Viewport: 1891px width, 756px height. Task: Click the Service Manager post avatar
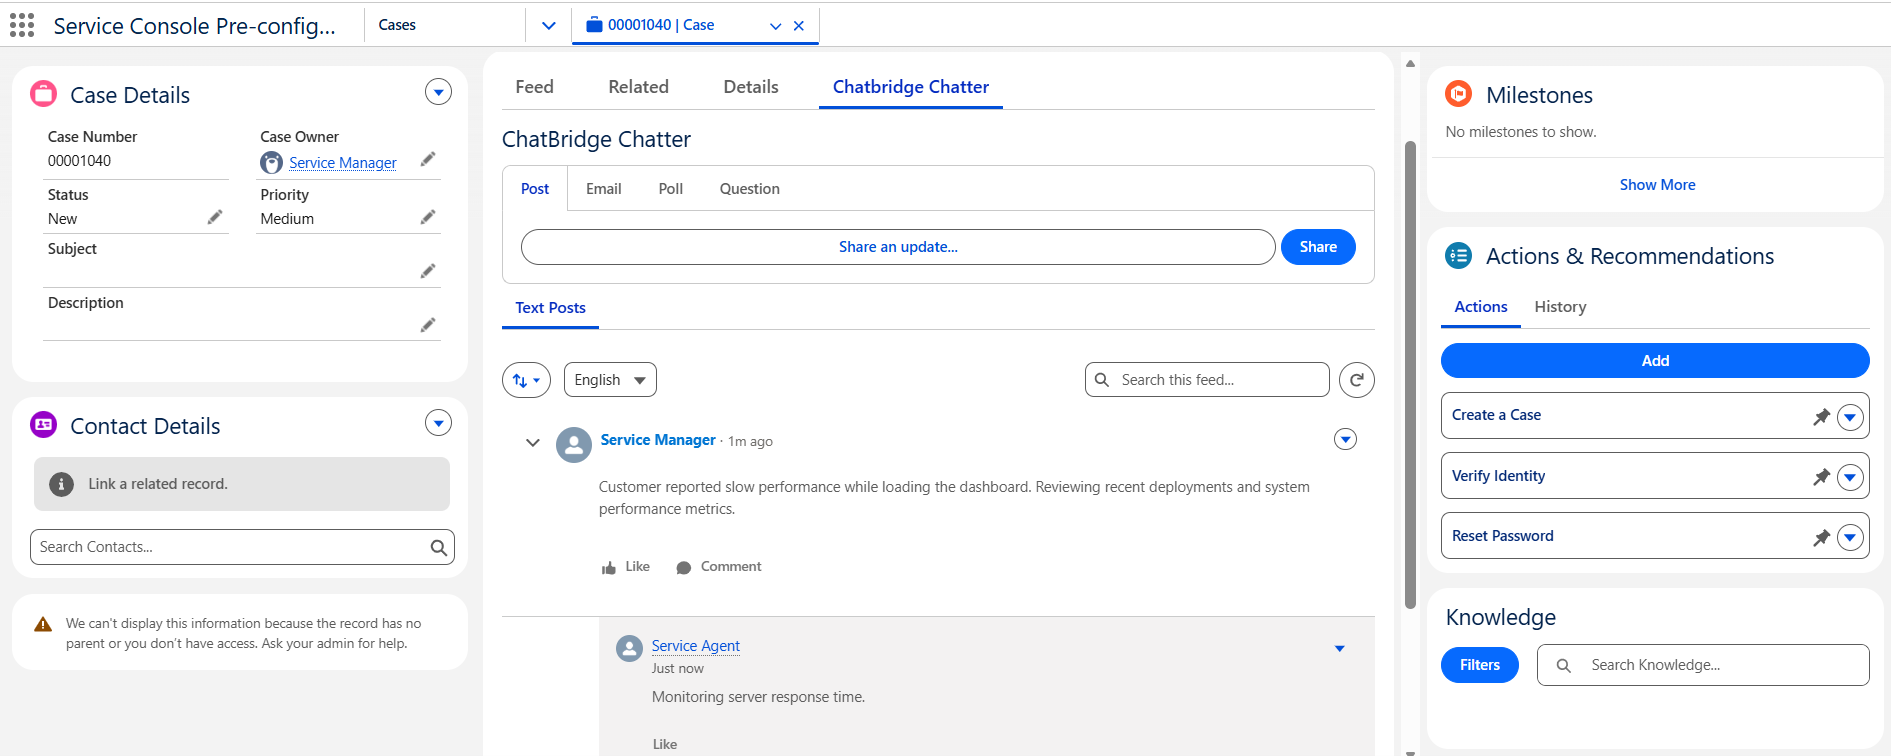tap(574, 445)
